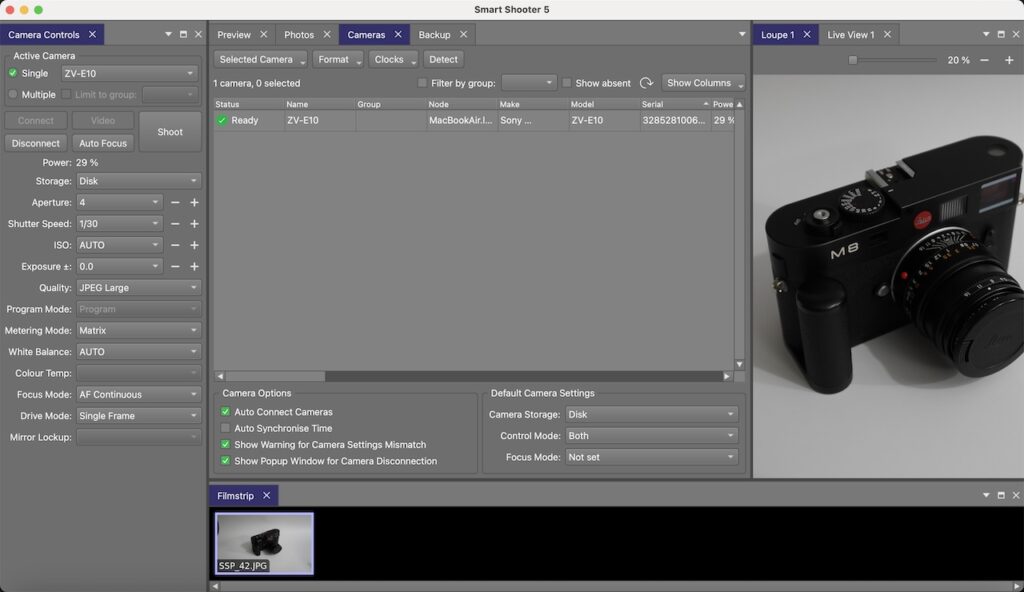Select the SSP_42.JPG filmstrip thumbnail
Viewport: 1024px width, 592px height.
(x=264, y=544)
